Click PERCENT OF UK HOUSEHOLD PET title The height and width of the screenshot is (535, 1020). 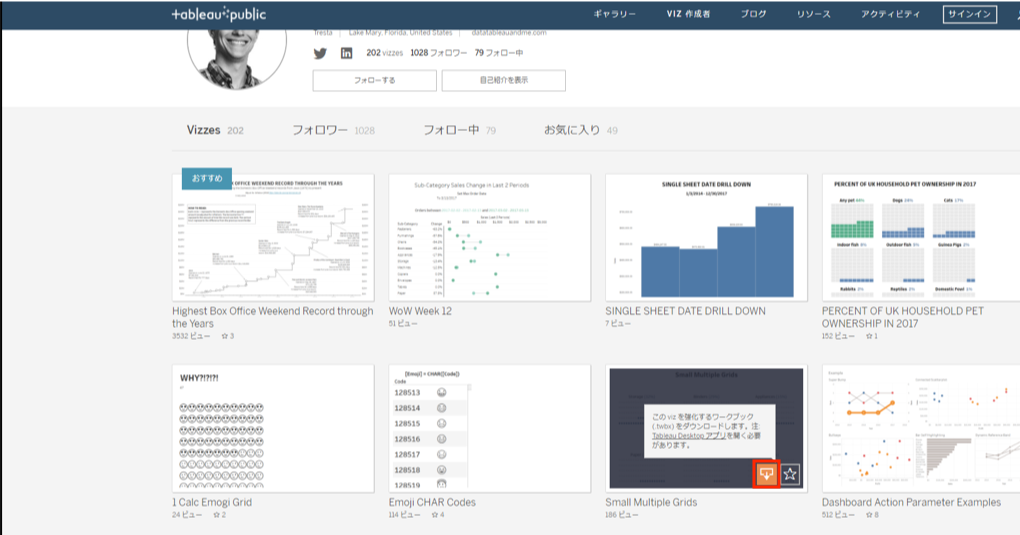click(903, 317)
